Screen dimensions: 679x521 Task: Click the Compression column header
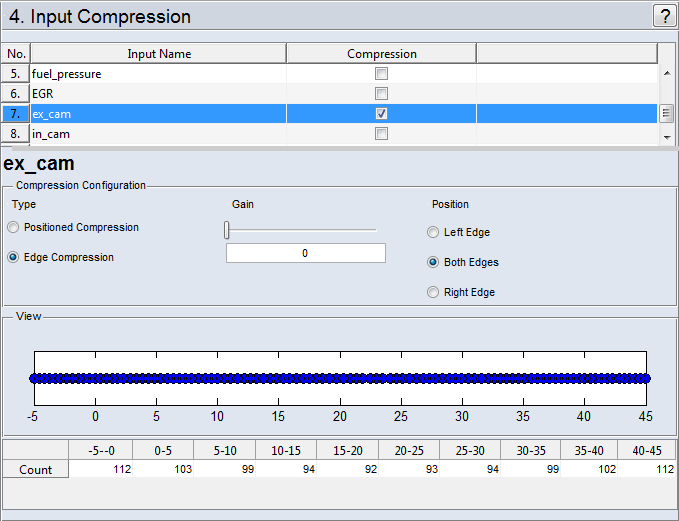pos(381,54)
